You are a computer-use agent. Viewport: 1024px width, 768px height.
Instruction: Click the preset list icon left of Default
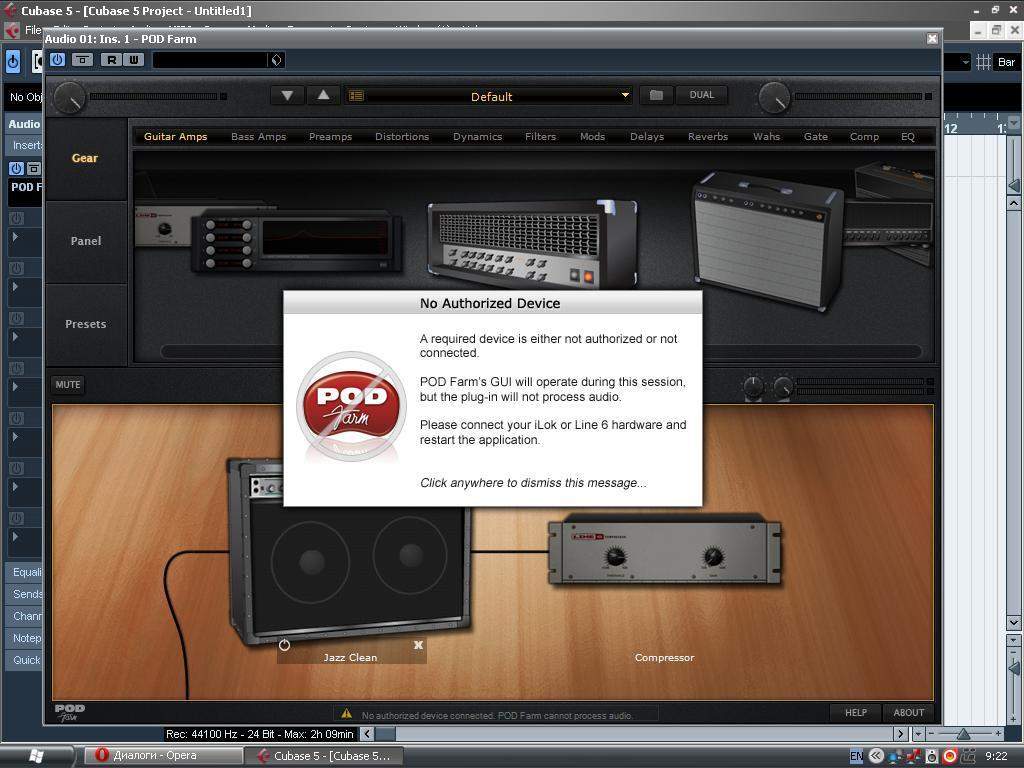(357, 96)
